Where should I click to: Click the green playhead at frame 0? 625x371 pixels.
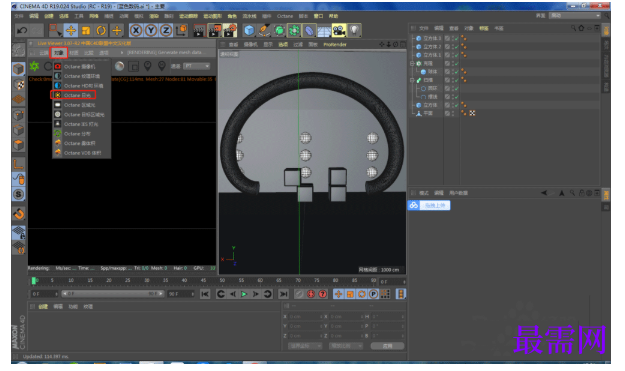point(34,281)
